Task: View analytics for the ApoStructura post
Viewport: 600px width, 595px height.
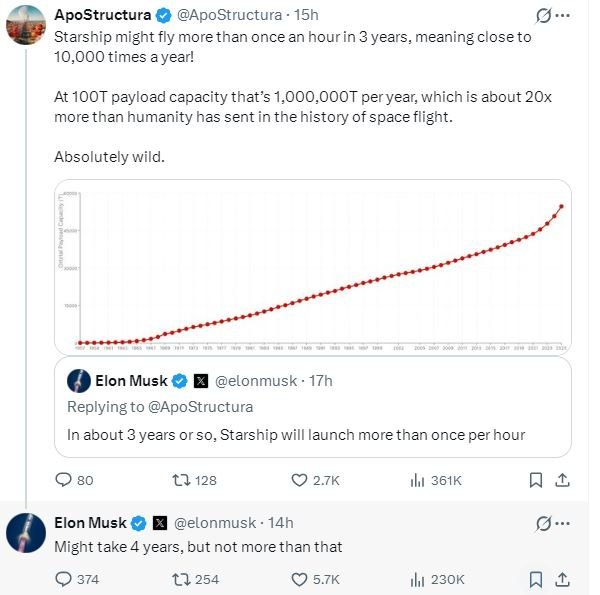Action: pyautogui.click(x=419, y=480)
